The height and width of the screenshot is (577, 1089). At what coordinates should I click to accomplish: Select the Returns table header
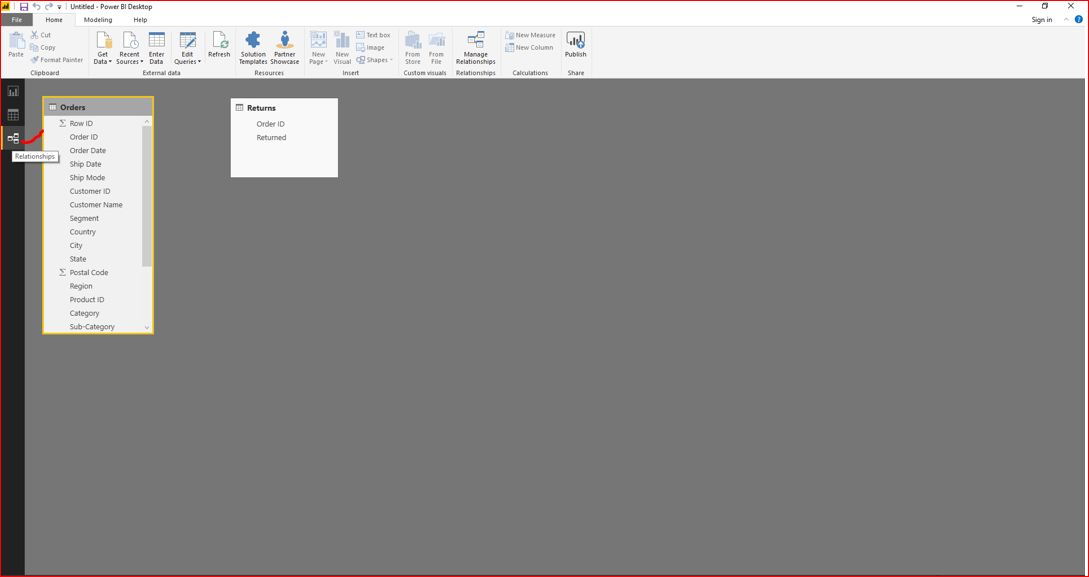284,108
